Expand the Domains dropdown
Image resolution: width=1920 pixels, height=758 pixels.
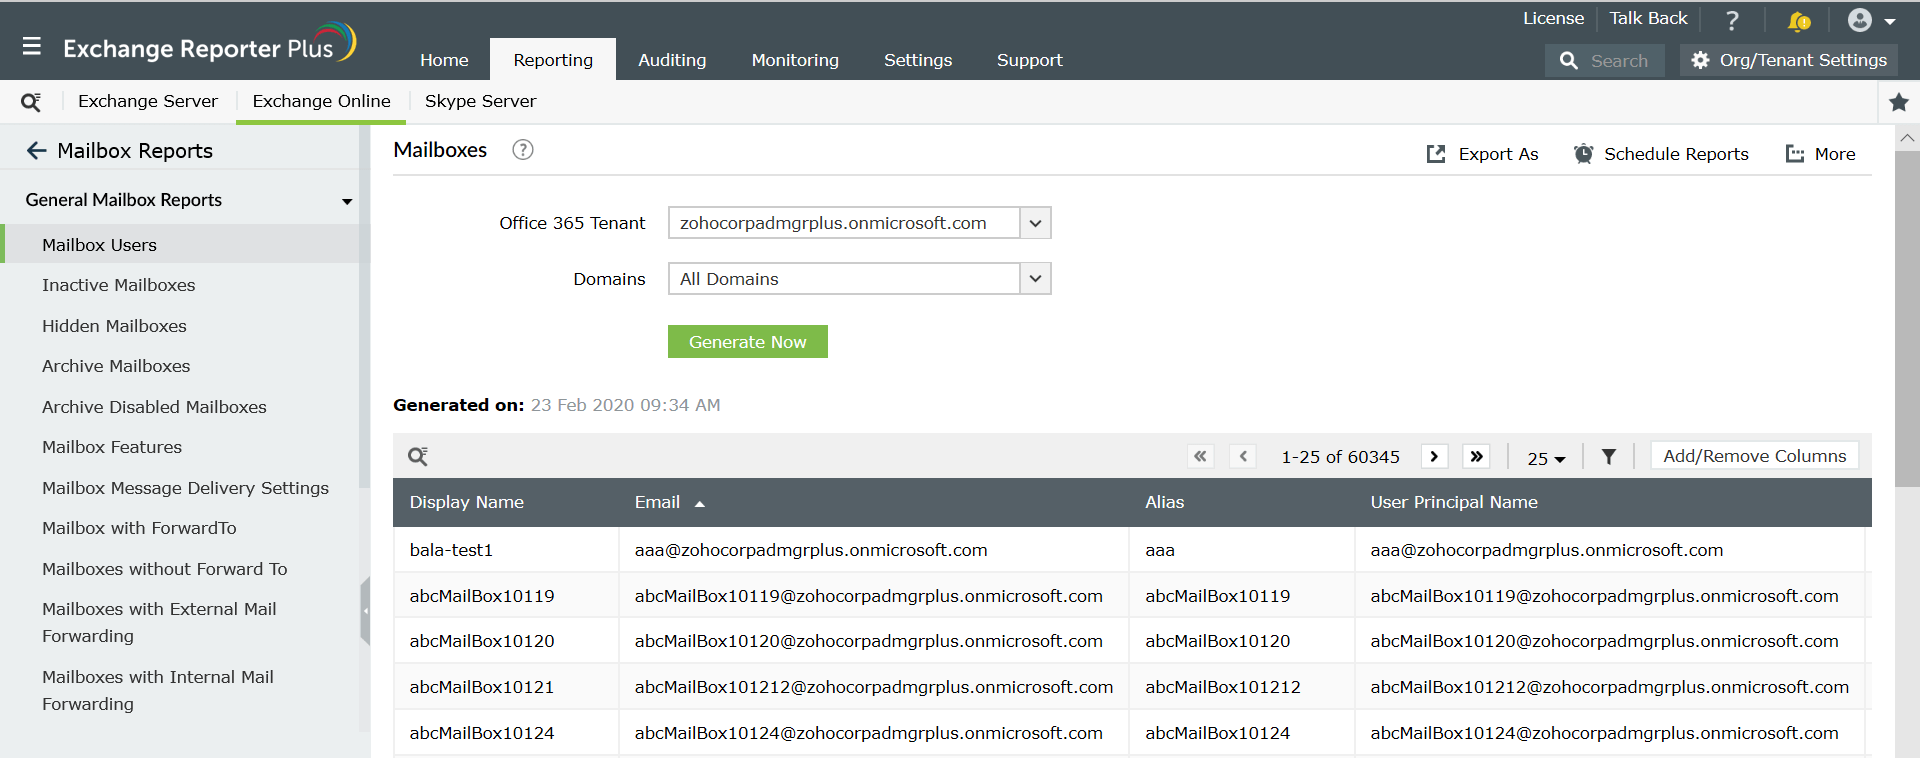[x=1035, y=279]
